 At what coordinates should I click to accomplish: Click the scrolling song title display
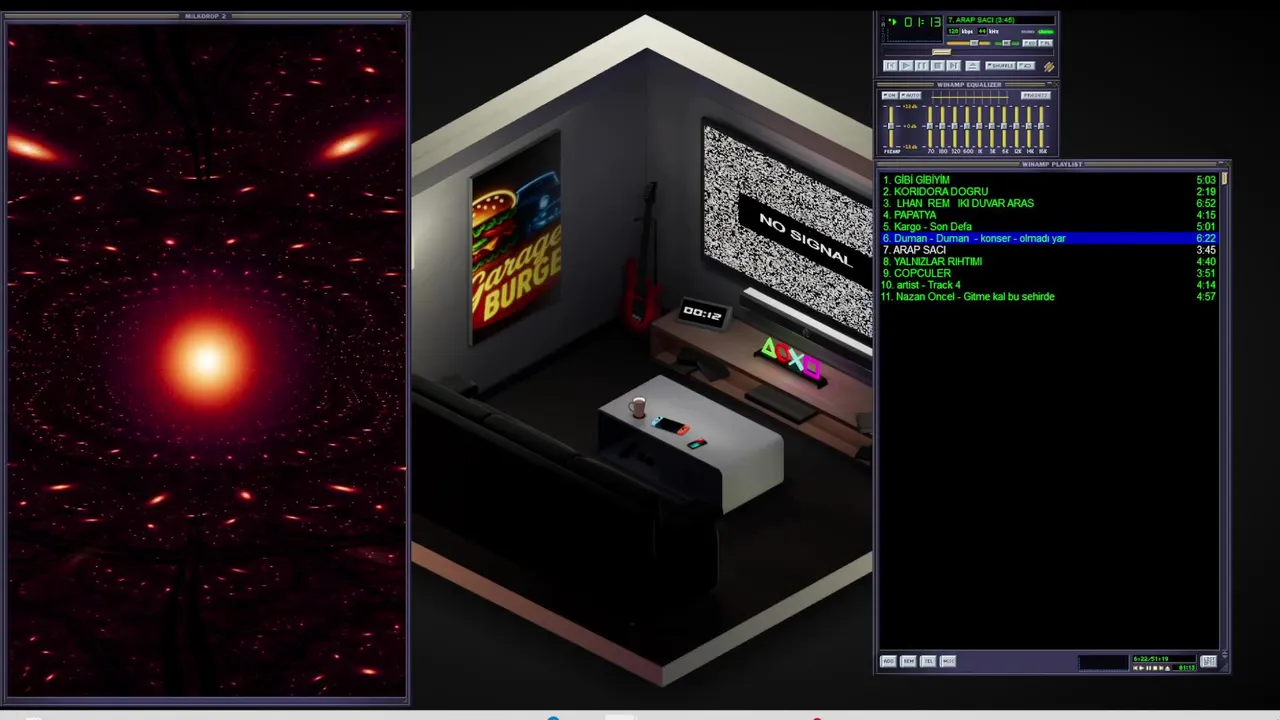coord(1001,20)
